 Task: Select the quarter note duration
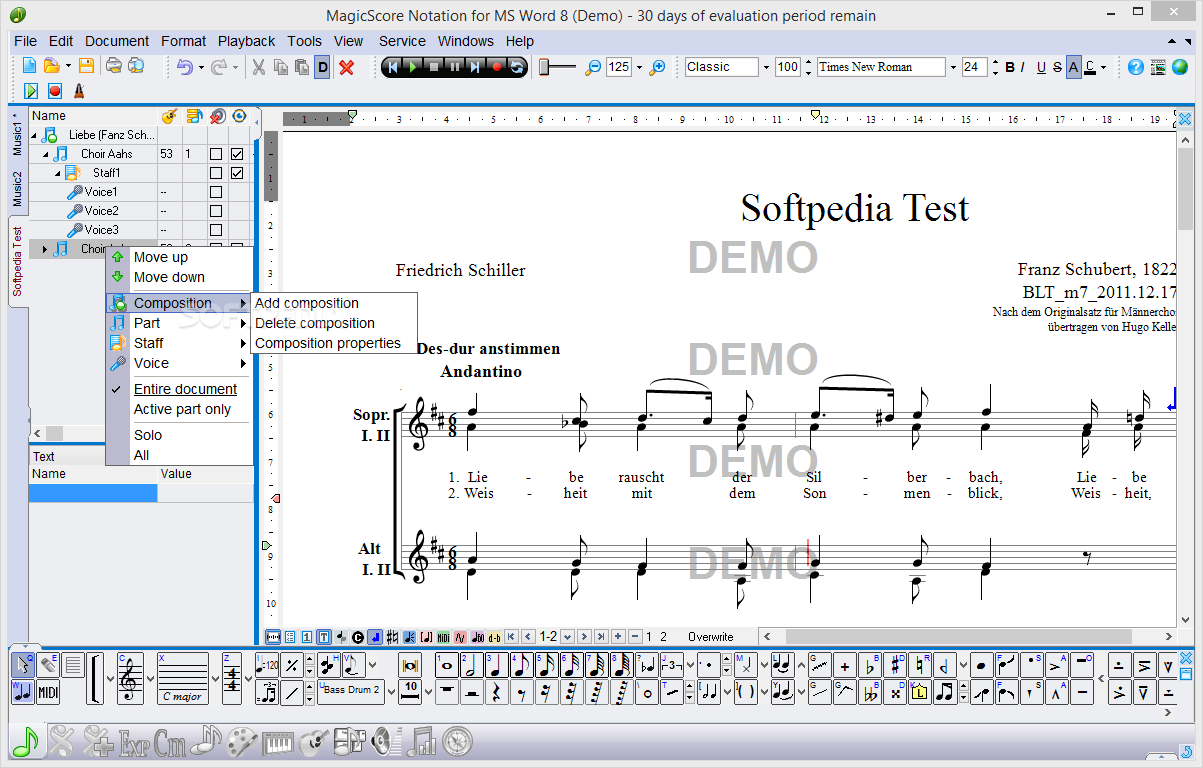tap(497, 665)
